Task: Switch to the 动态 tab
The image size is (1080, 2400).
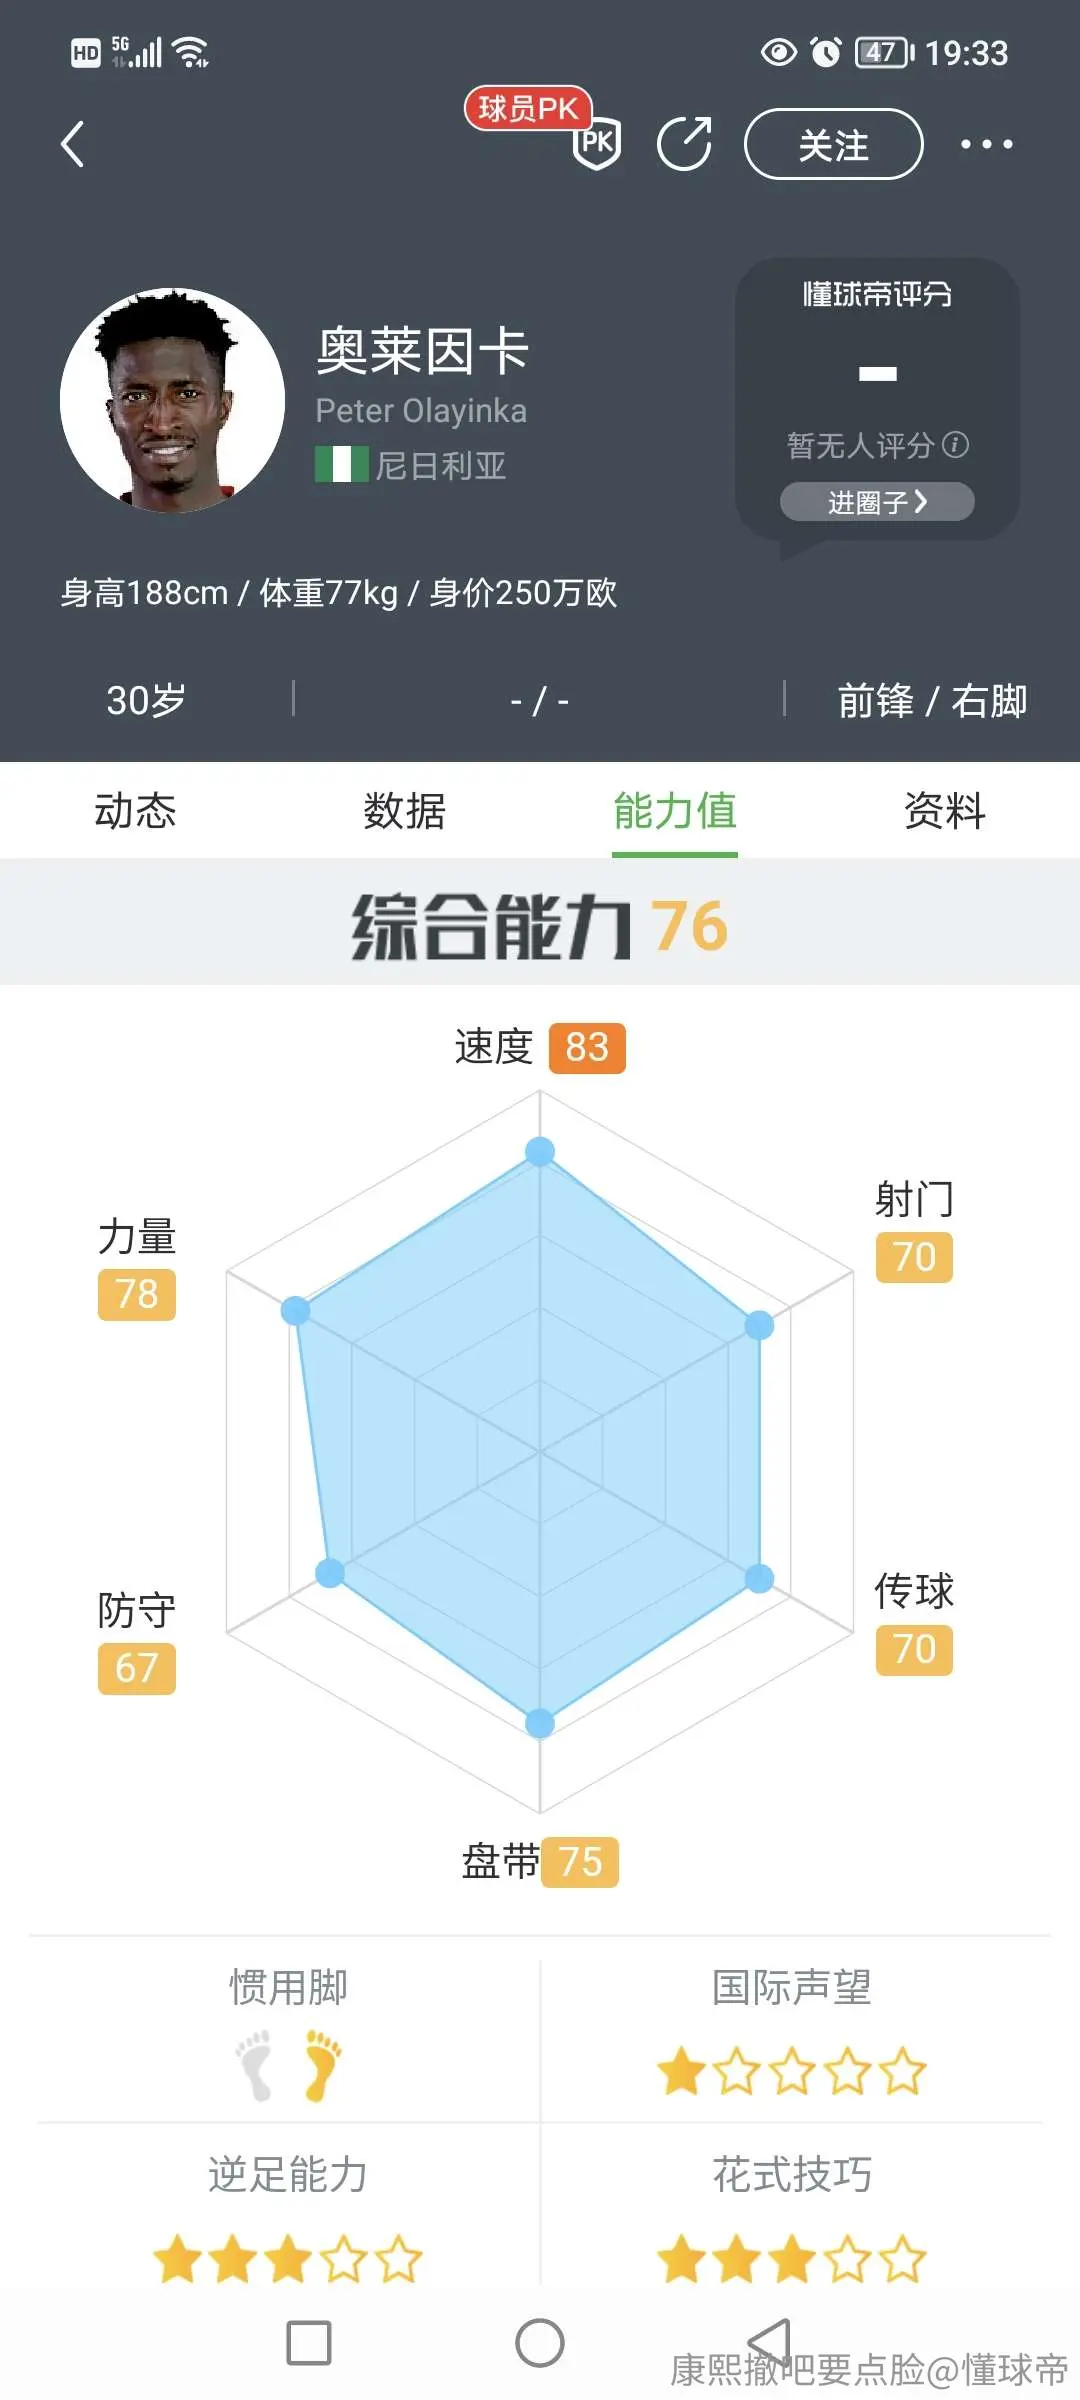Action: 135,810
